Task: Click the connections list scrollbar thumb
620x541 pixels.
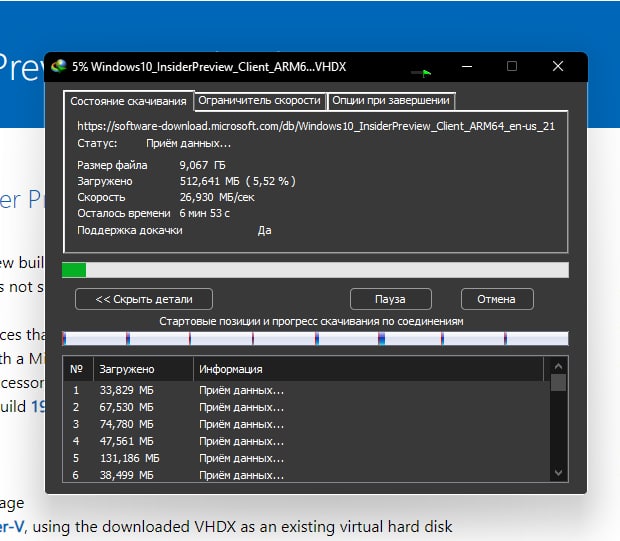Action: [558, 383]
